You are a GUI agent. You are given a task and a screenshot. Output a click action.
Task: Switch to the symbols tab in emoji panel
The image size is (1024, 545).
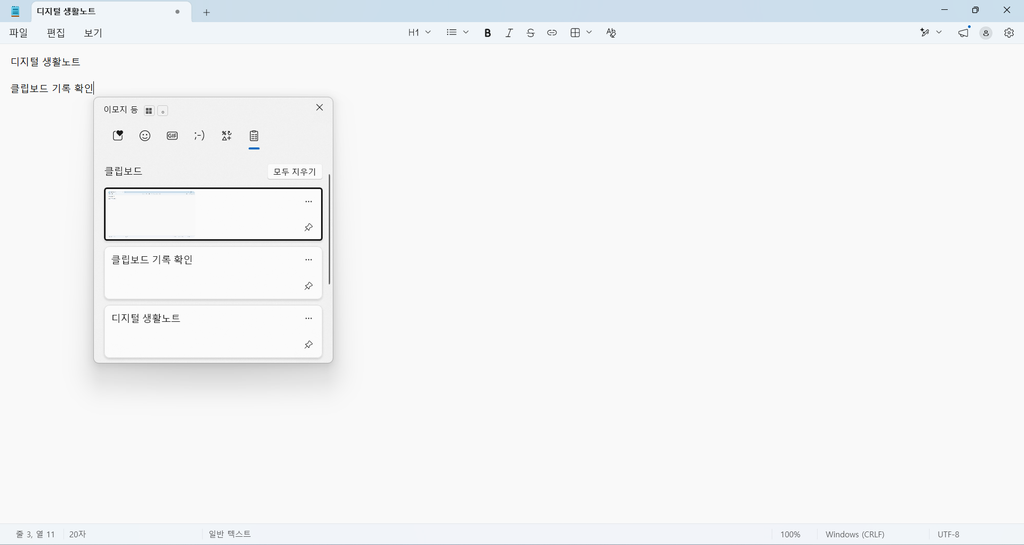[x=227, y=136]
